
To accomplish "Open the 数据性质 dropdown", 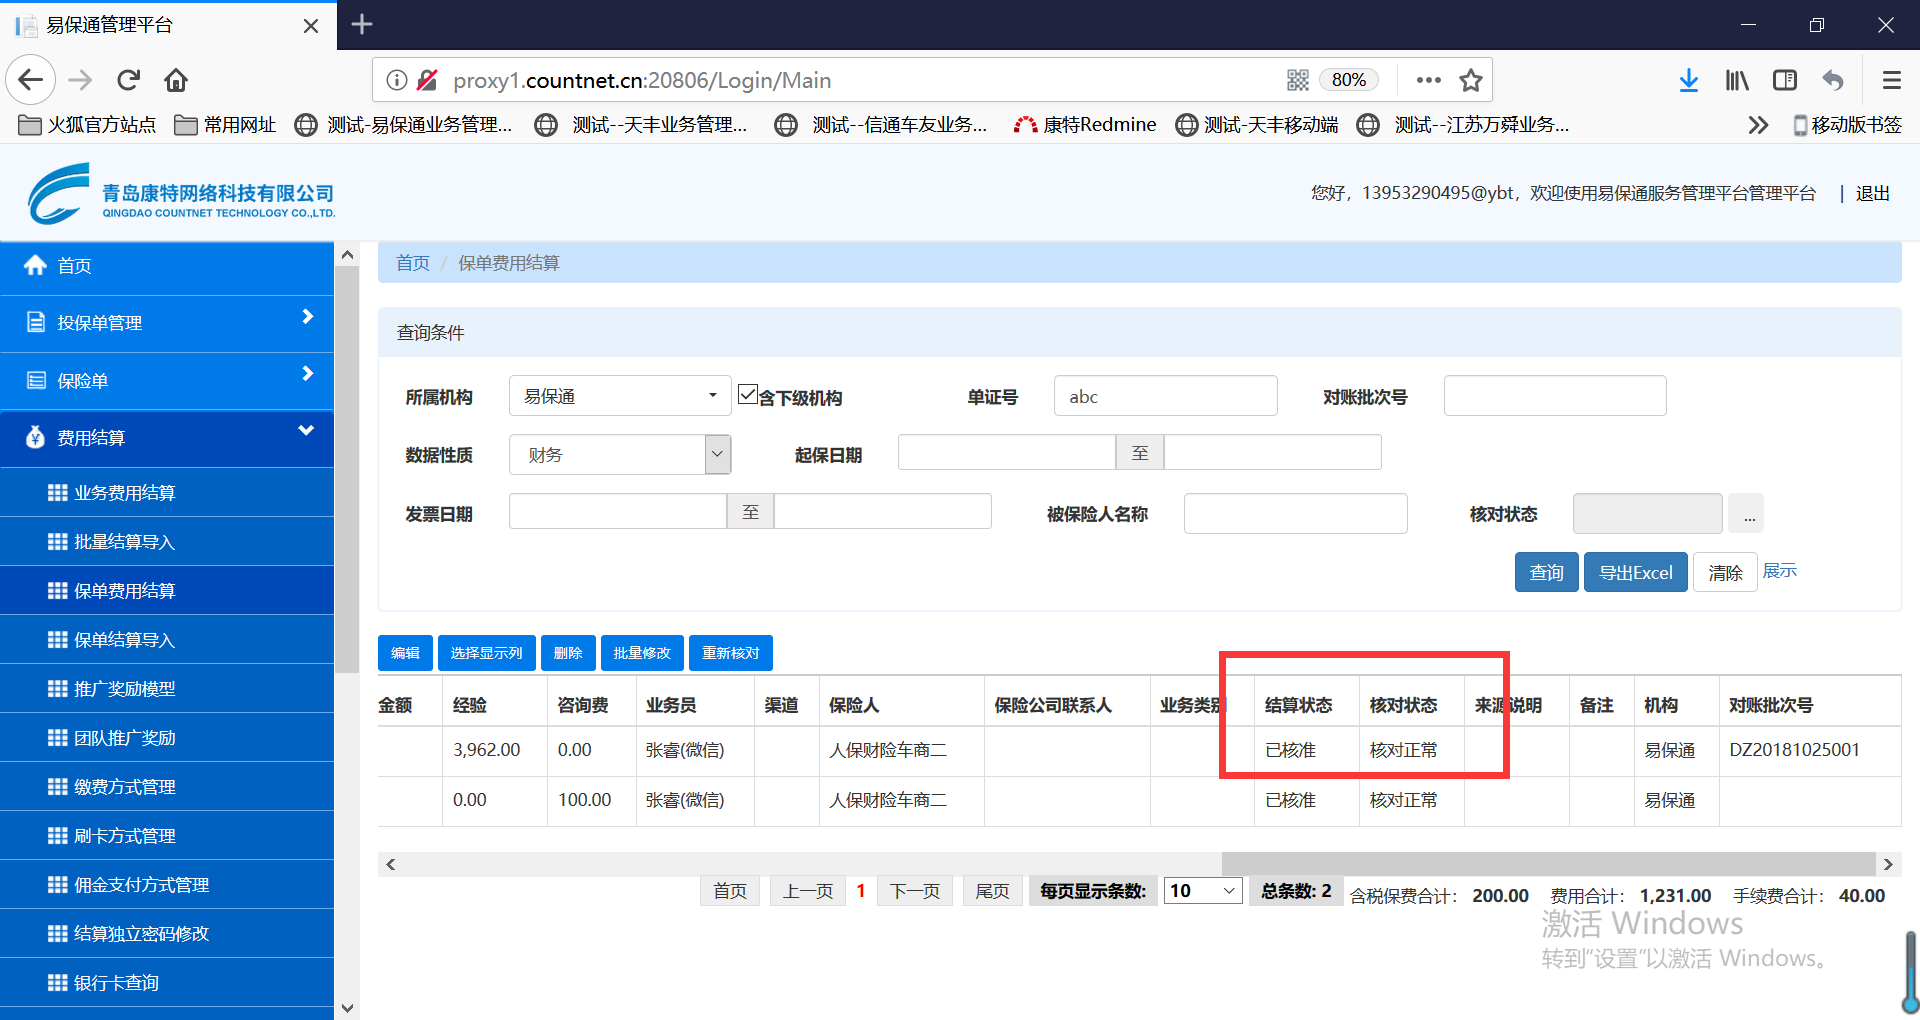I will click(620, 455).
